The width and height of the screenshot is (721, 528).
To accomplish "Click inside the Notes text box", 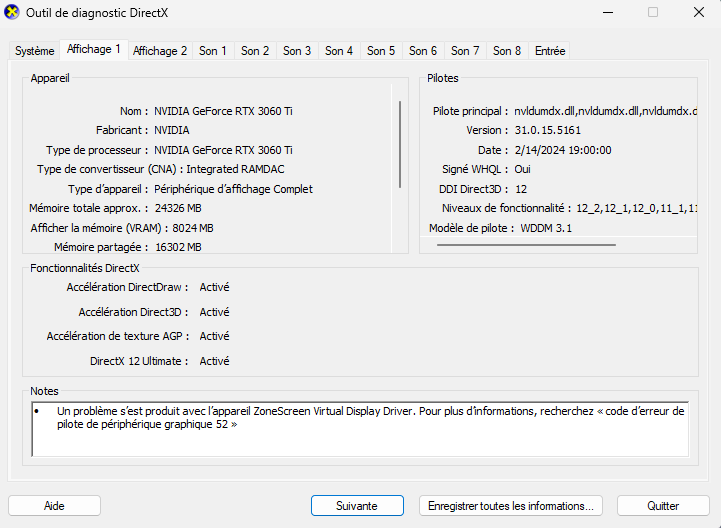I will coord(360,429).
